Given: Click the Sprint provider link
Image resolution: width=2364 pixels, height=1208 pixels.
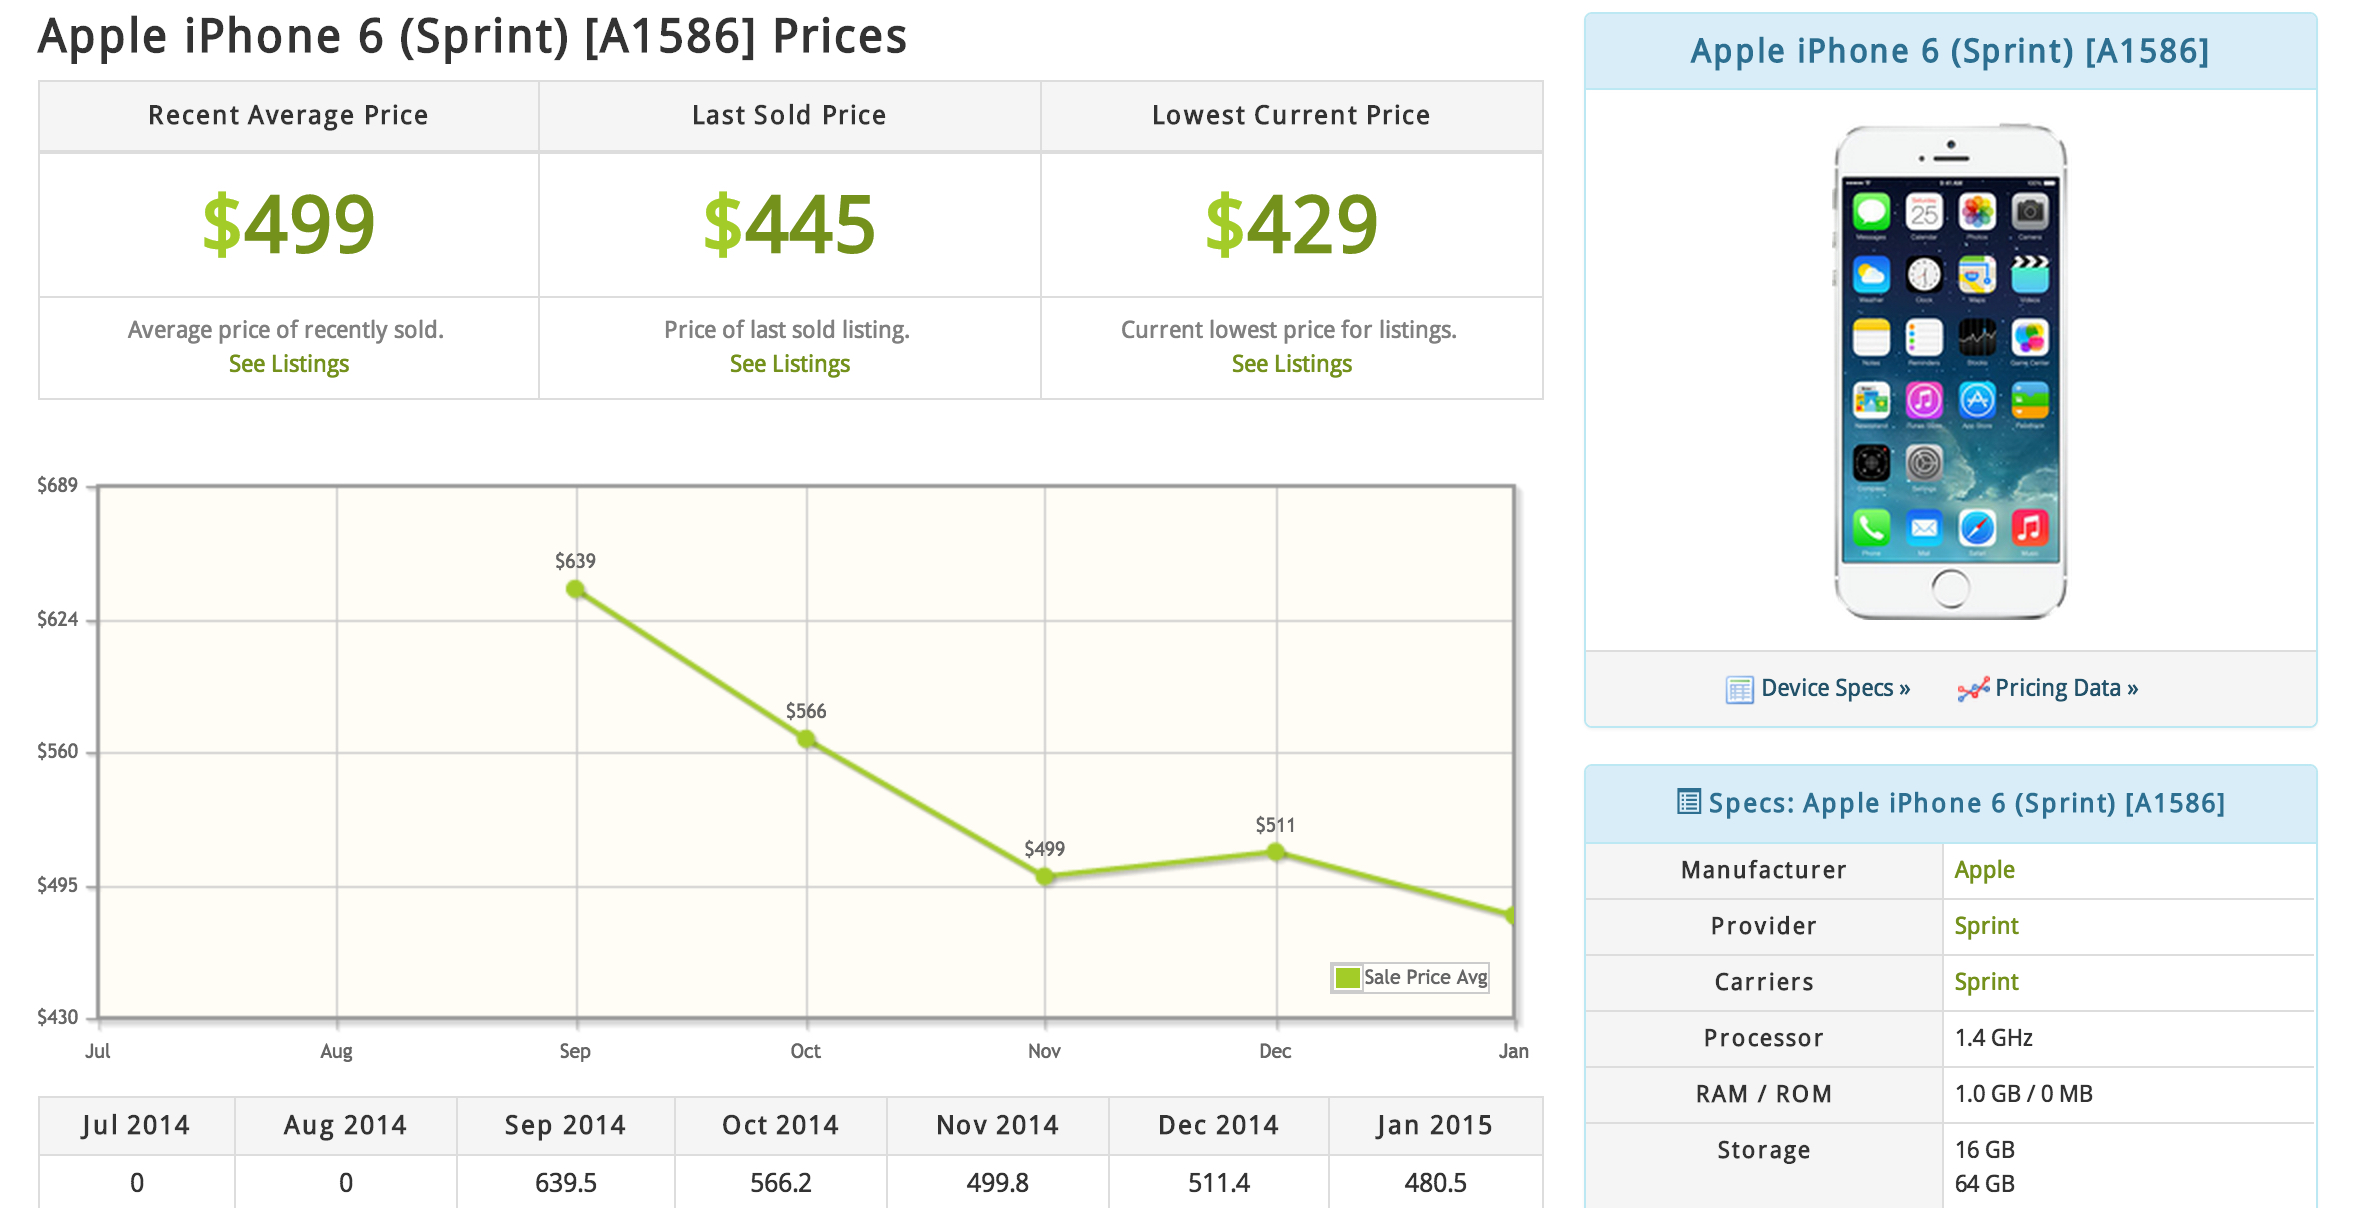Looking at the screenshot, I should pyautogui.click(x=1986, y=926).
